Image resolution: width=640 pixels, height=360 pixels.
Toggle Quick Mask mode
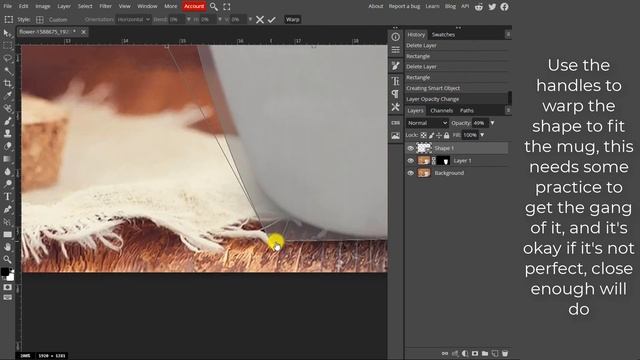coord(7,287)
